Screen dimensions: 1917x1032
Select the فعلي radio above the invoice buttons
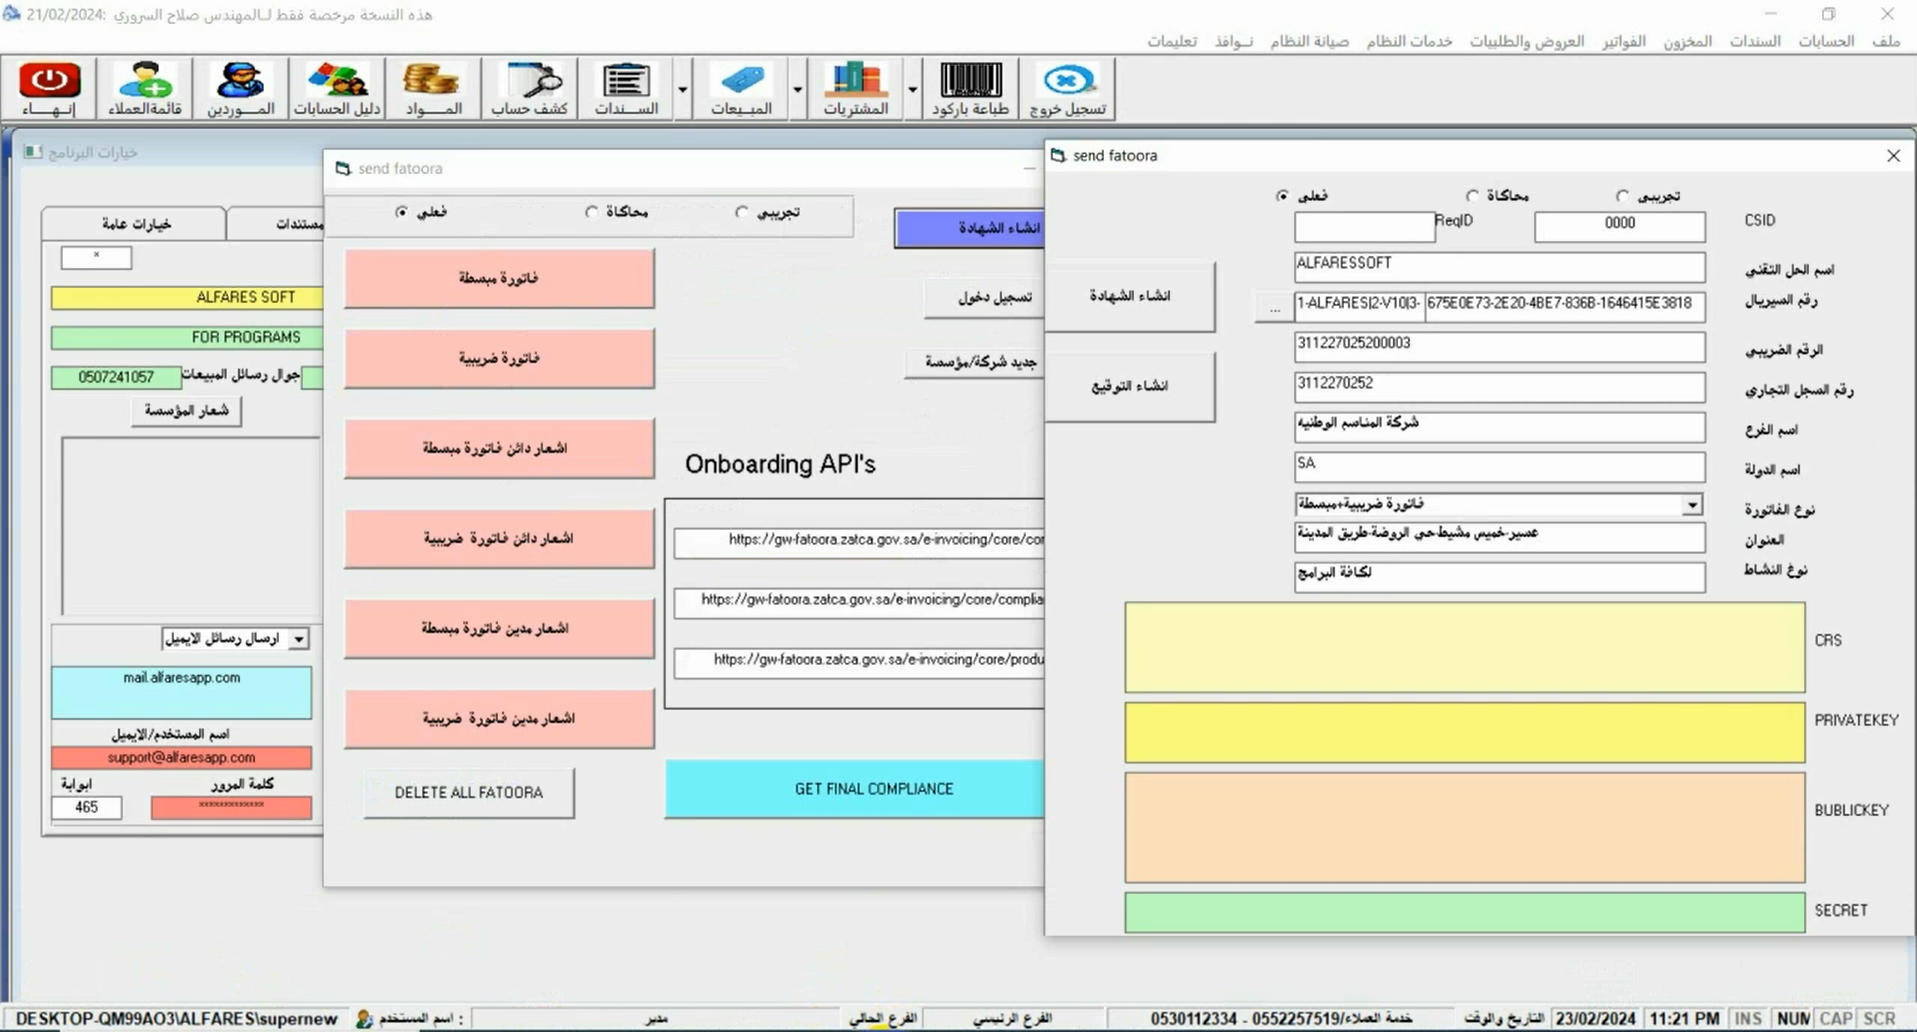402,212
